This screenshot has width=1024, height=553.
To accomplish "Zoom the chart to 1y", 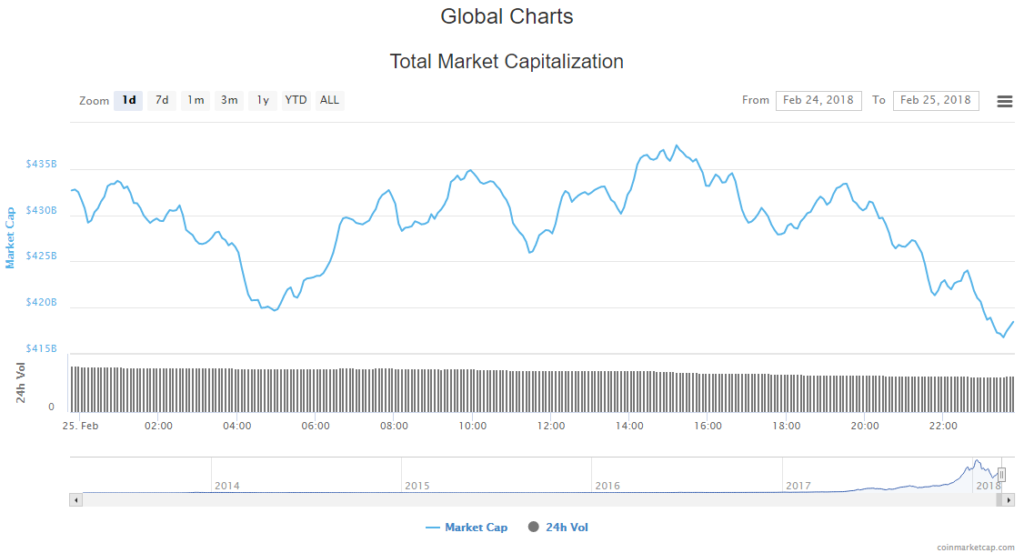I will pos(262,100).
